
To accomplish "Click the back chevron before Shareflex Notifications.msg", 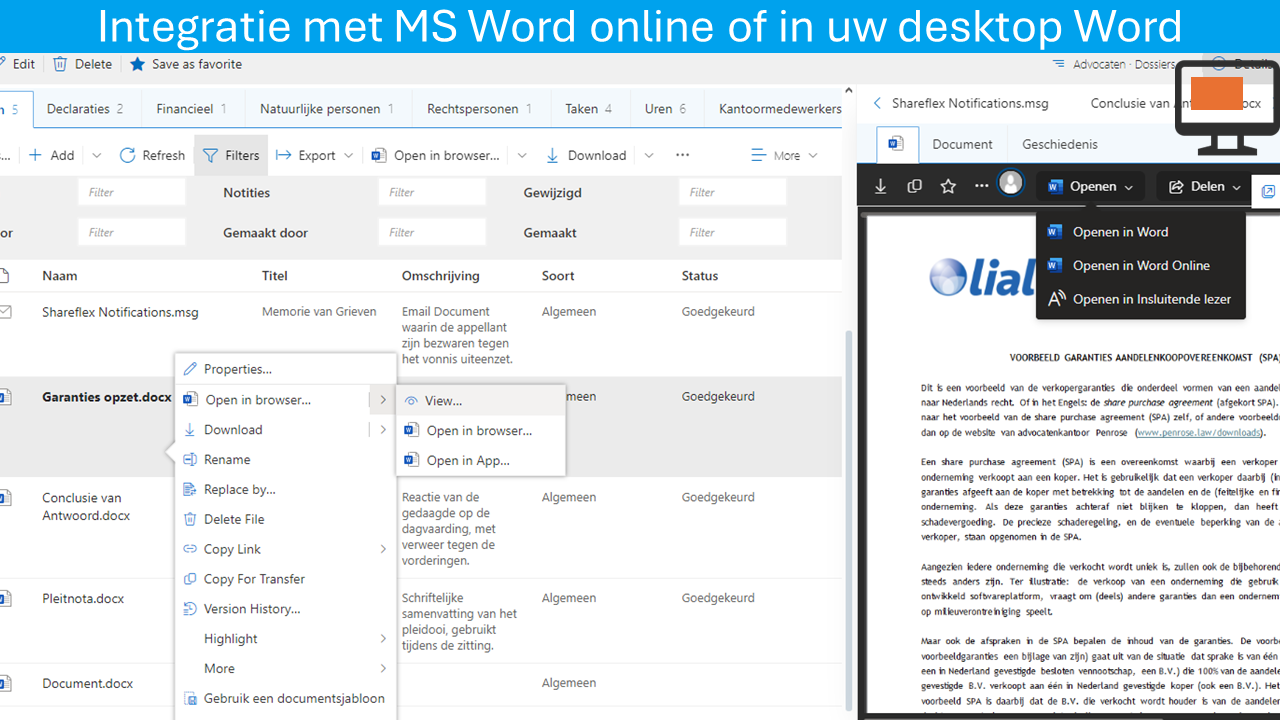I will (x=877, y=103).
